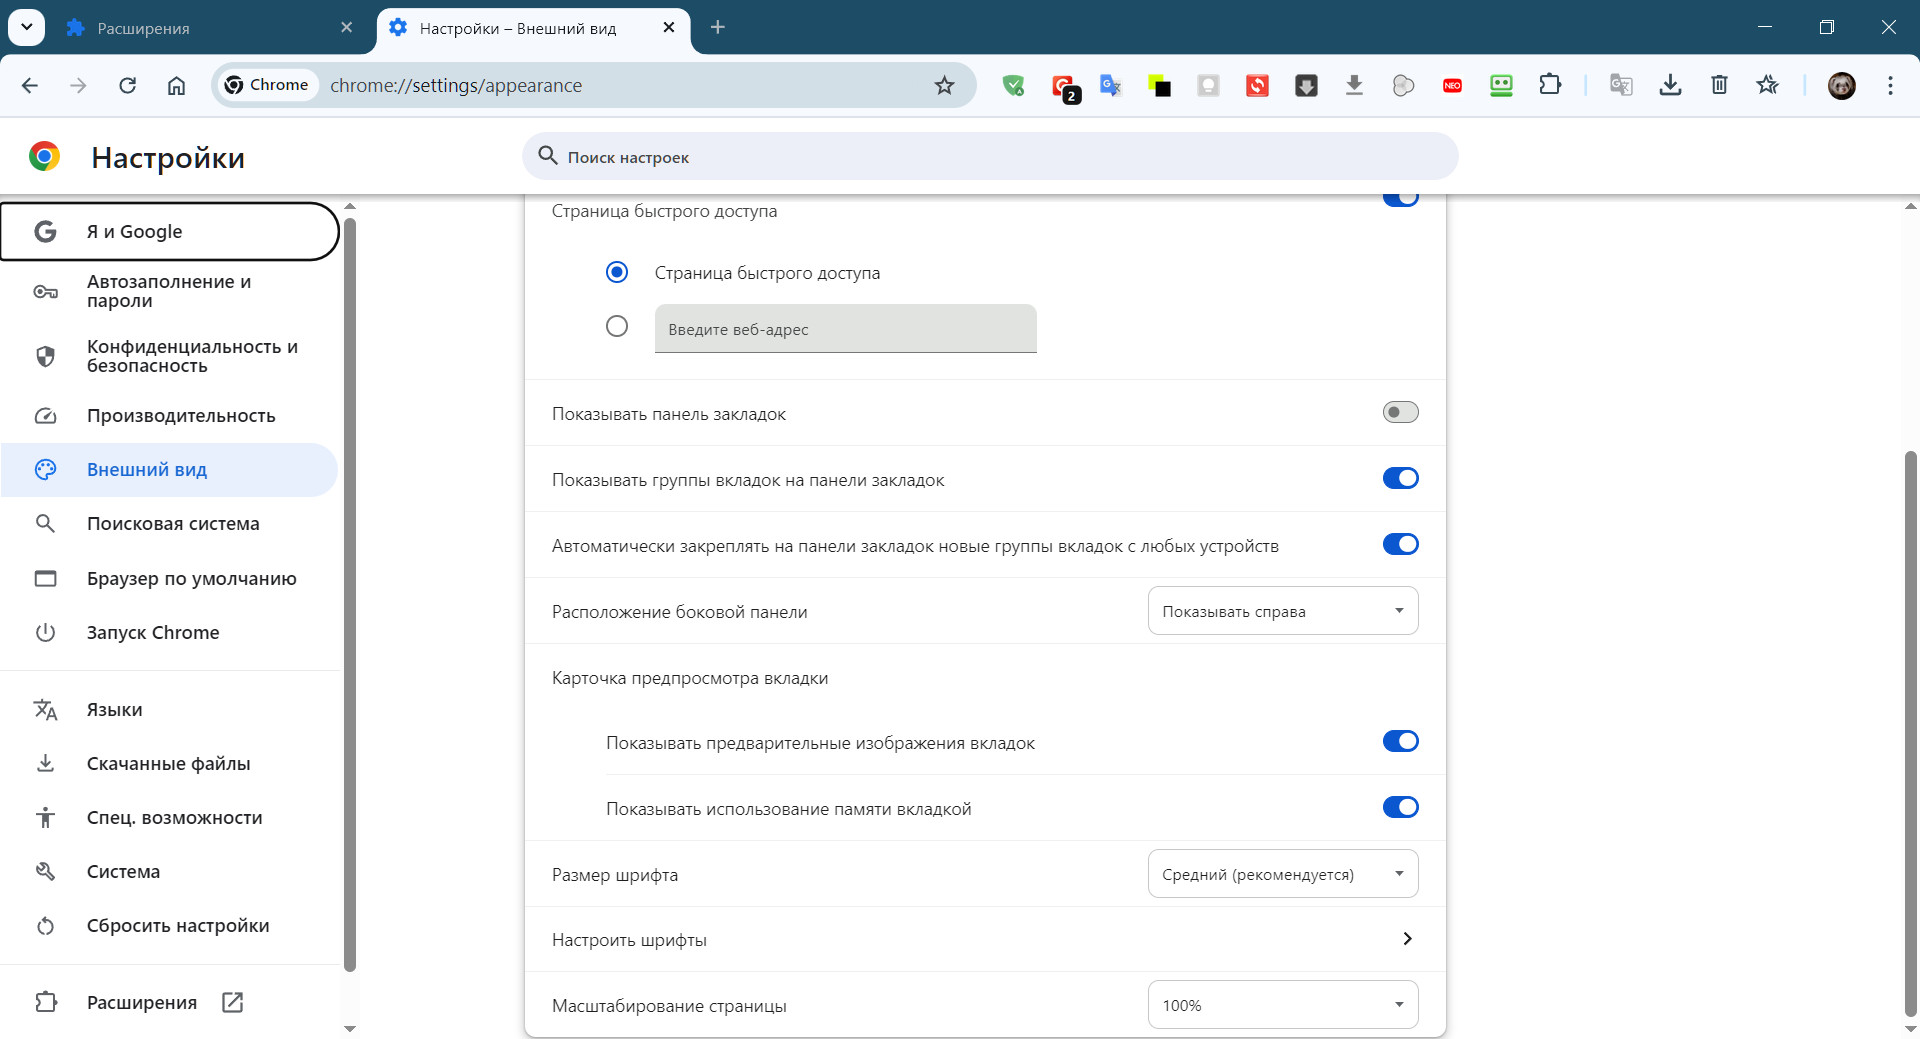Click the gray downloader arrow extension icon
The image size is (1920, 1039).
click(x=1355, y=86)
